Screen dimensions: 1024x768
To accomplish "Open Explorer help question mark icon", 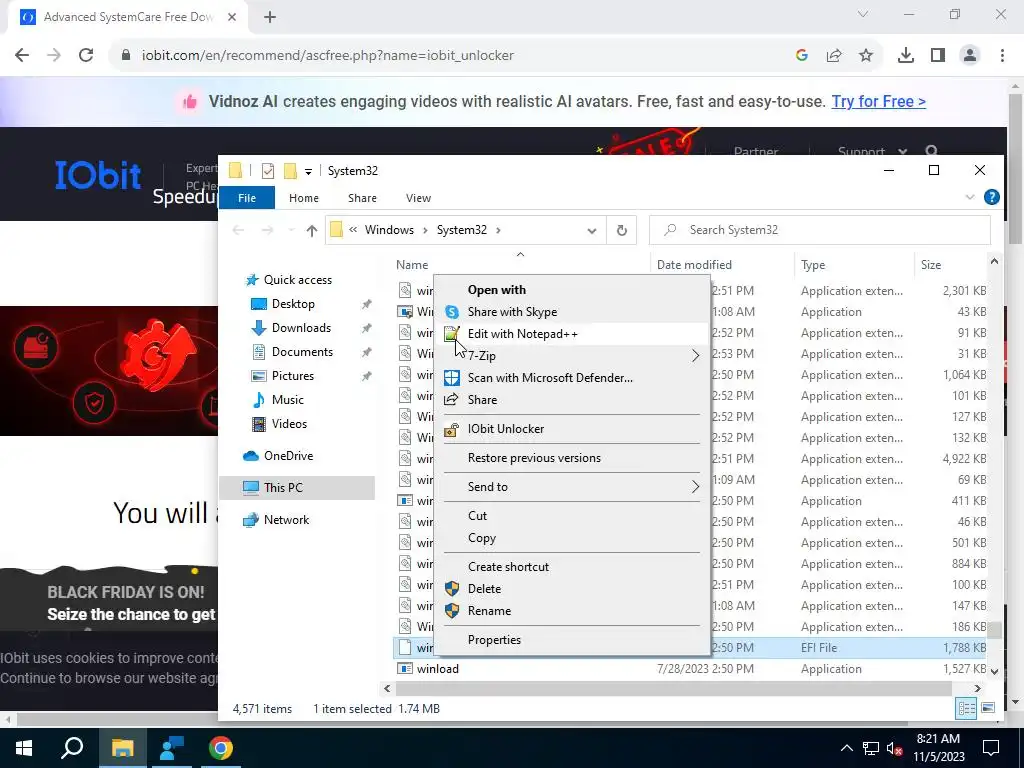I will click(991, 197).
